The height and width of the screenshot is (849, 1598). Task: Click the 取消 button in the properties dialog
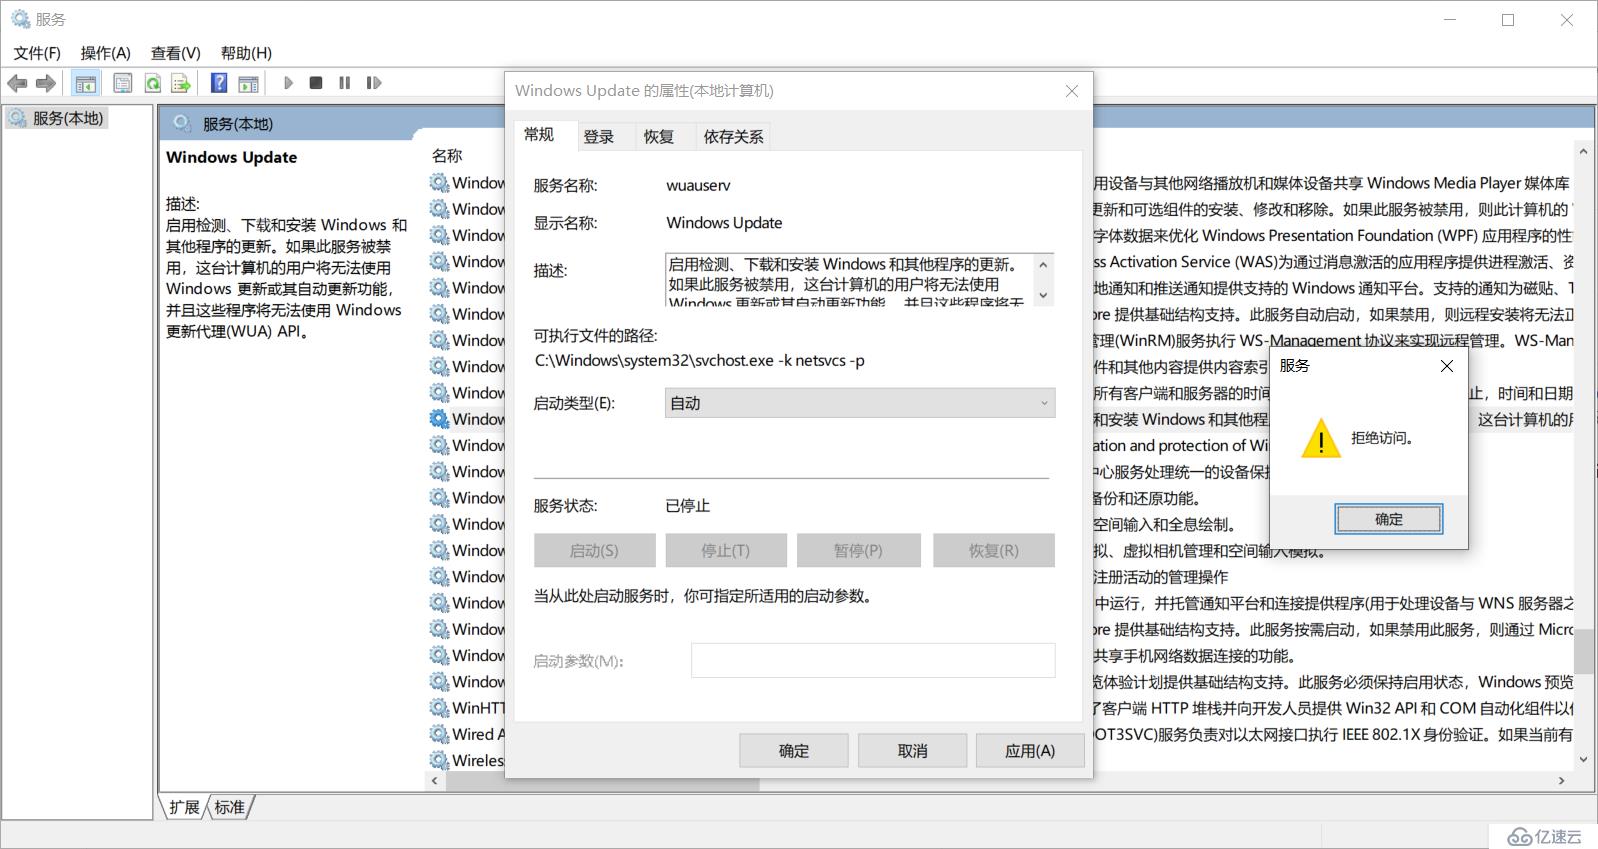point(913,751)
